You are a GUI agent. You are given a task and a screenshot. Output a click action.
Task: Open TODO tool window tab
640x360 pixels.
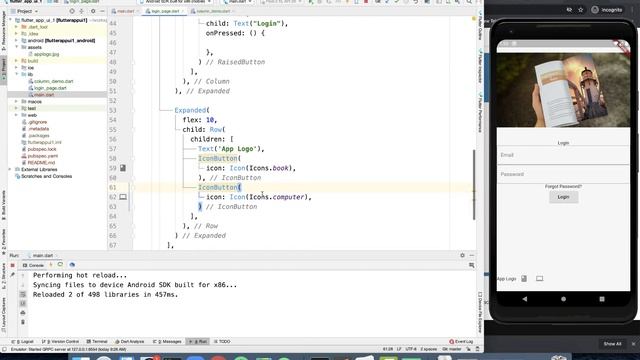pyautogui.click(x=222, y=342)
